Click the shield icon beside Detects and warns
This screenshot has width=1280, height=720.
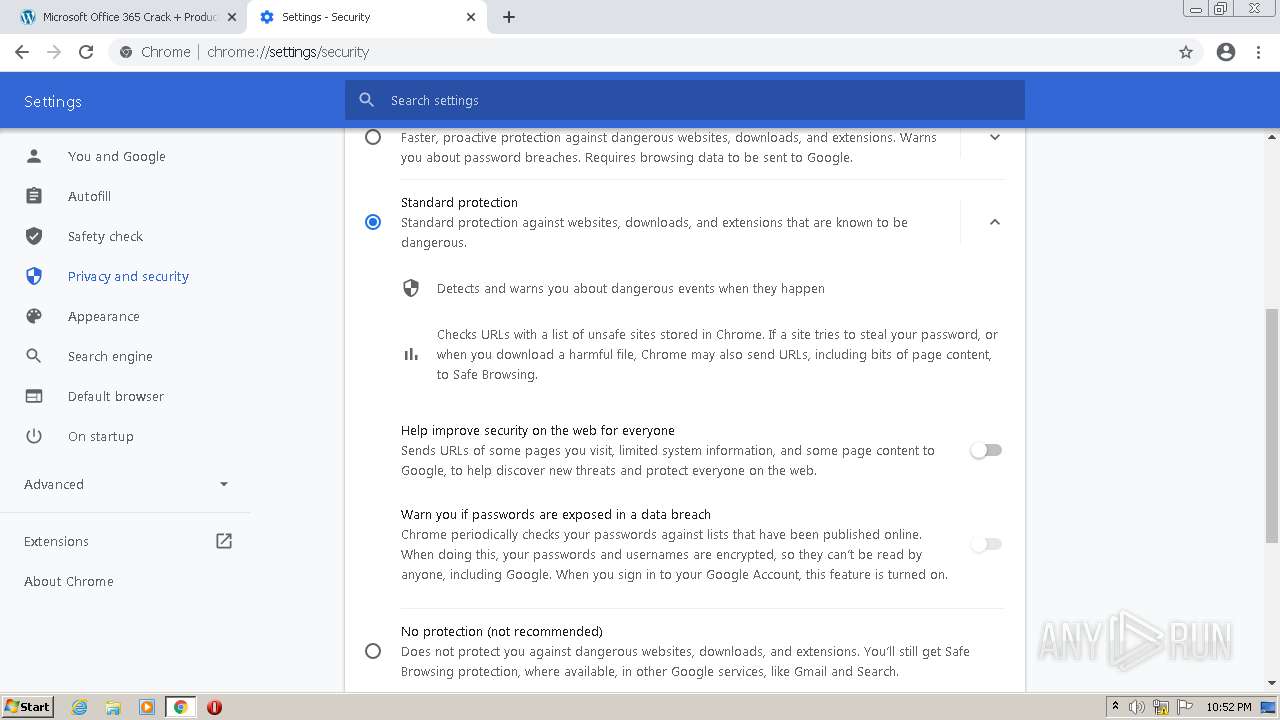tap(411, 288)
